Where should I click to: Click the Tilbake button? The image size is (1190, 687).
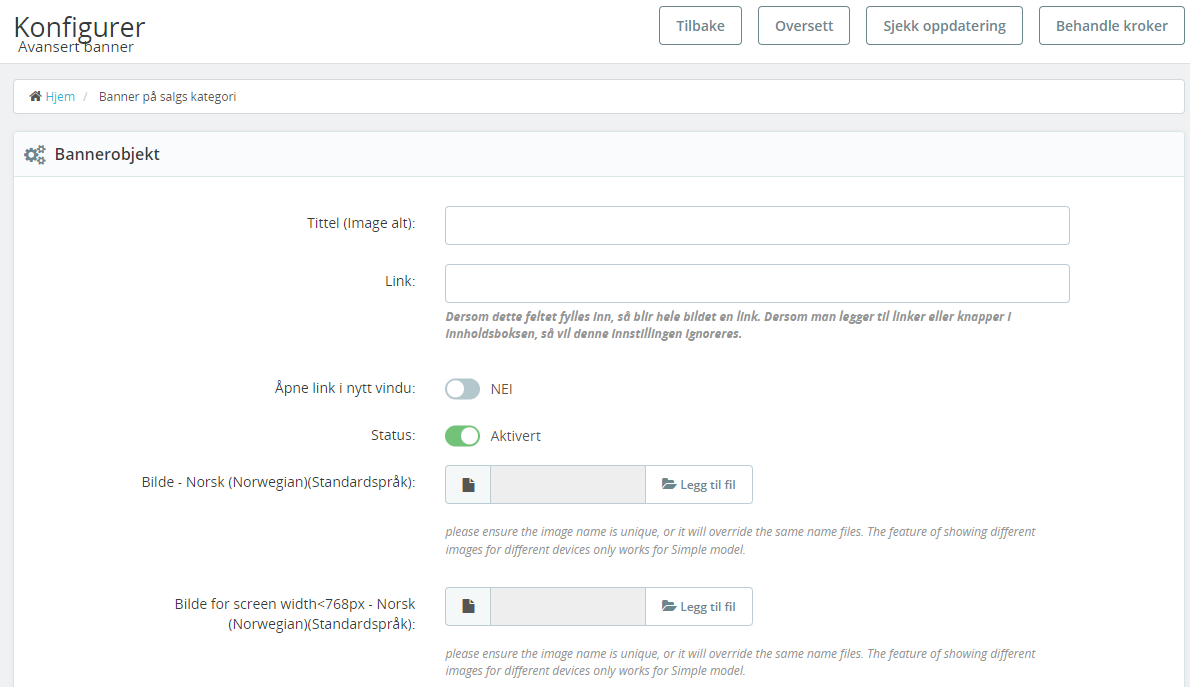(700, 26)
